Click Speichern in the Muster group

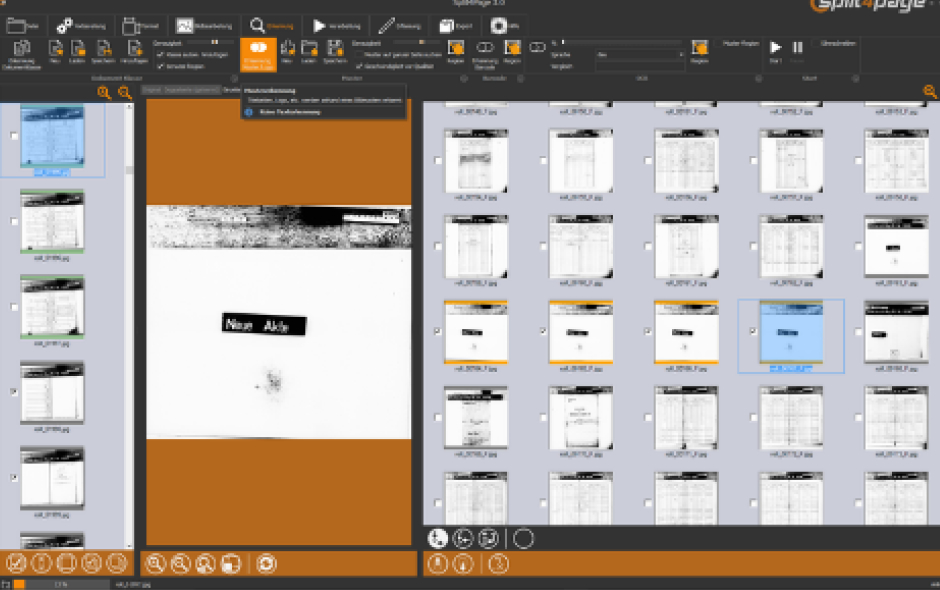click(x=335, y=53)
